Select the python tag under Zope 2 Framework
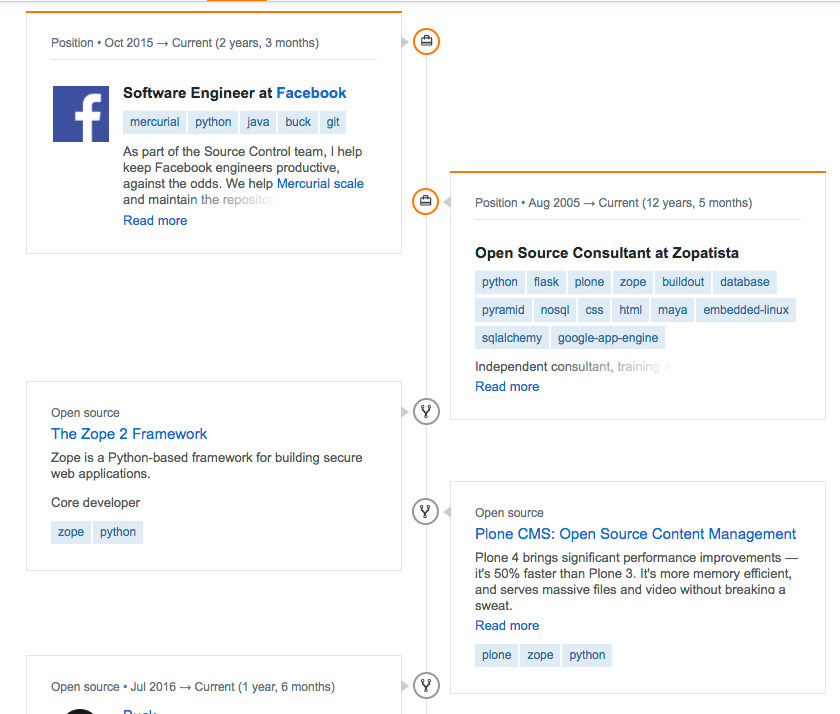Viewport: 840px width, 714px height. click(118, 532)
